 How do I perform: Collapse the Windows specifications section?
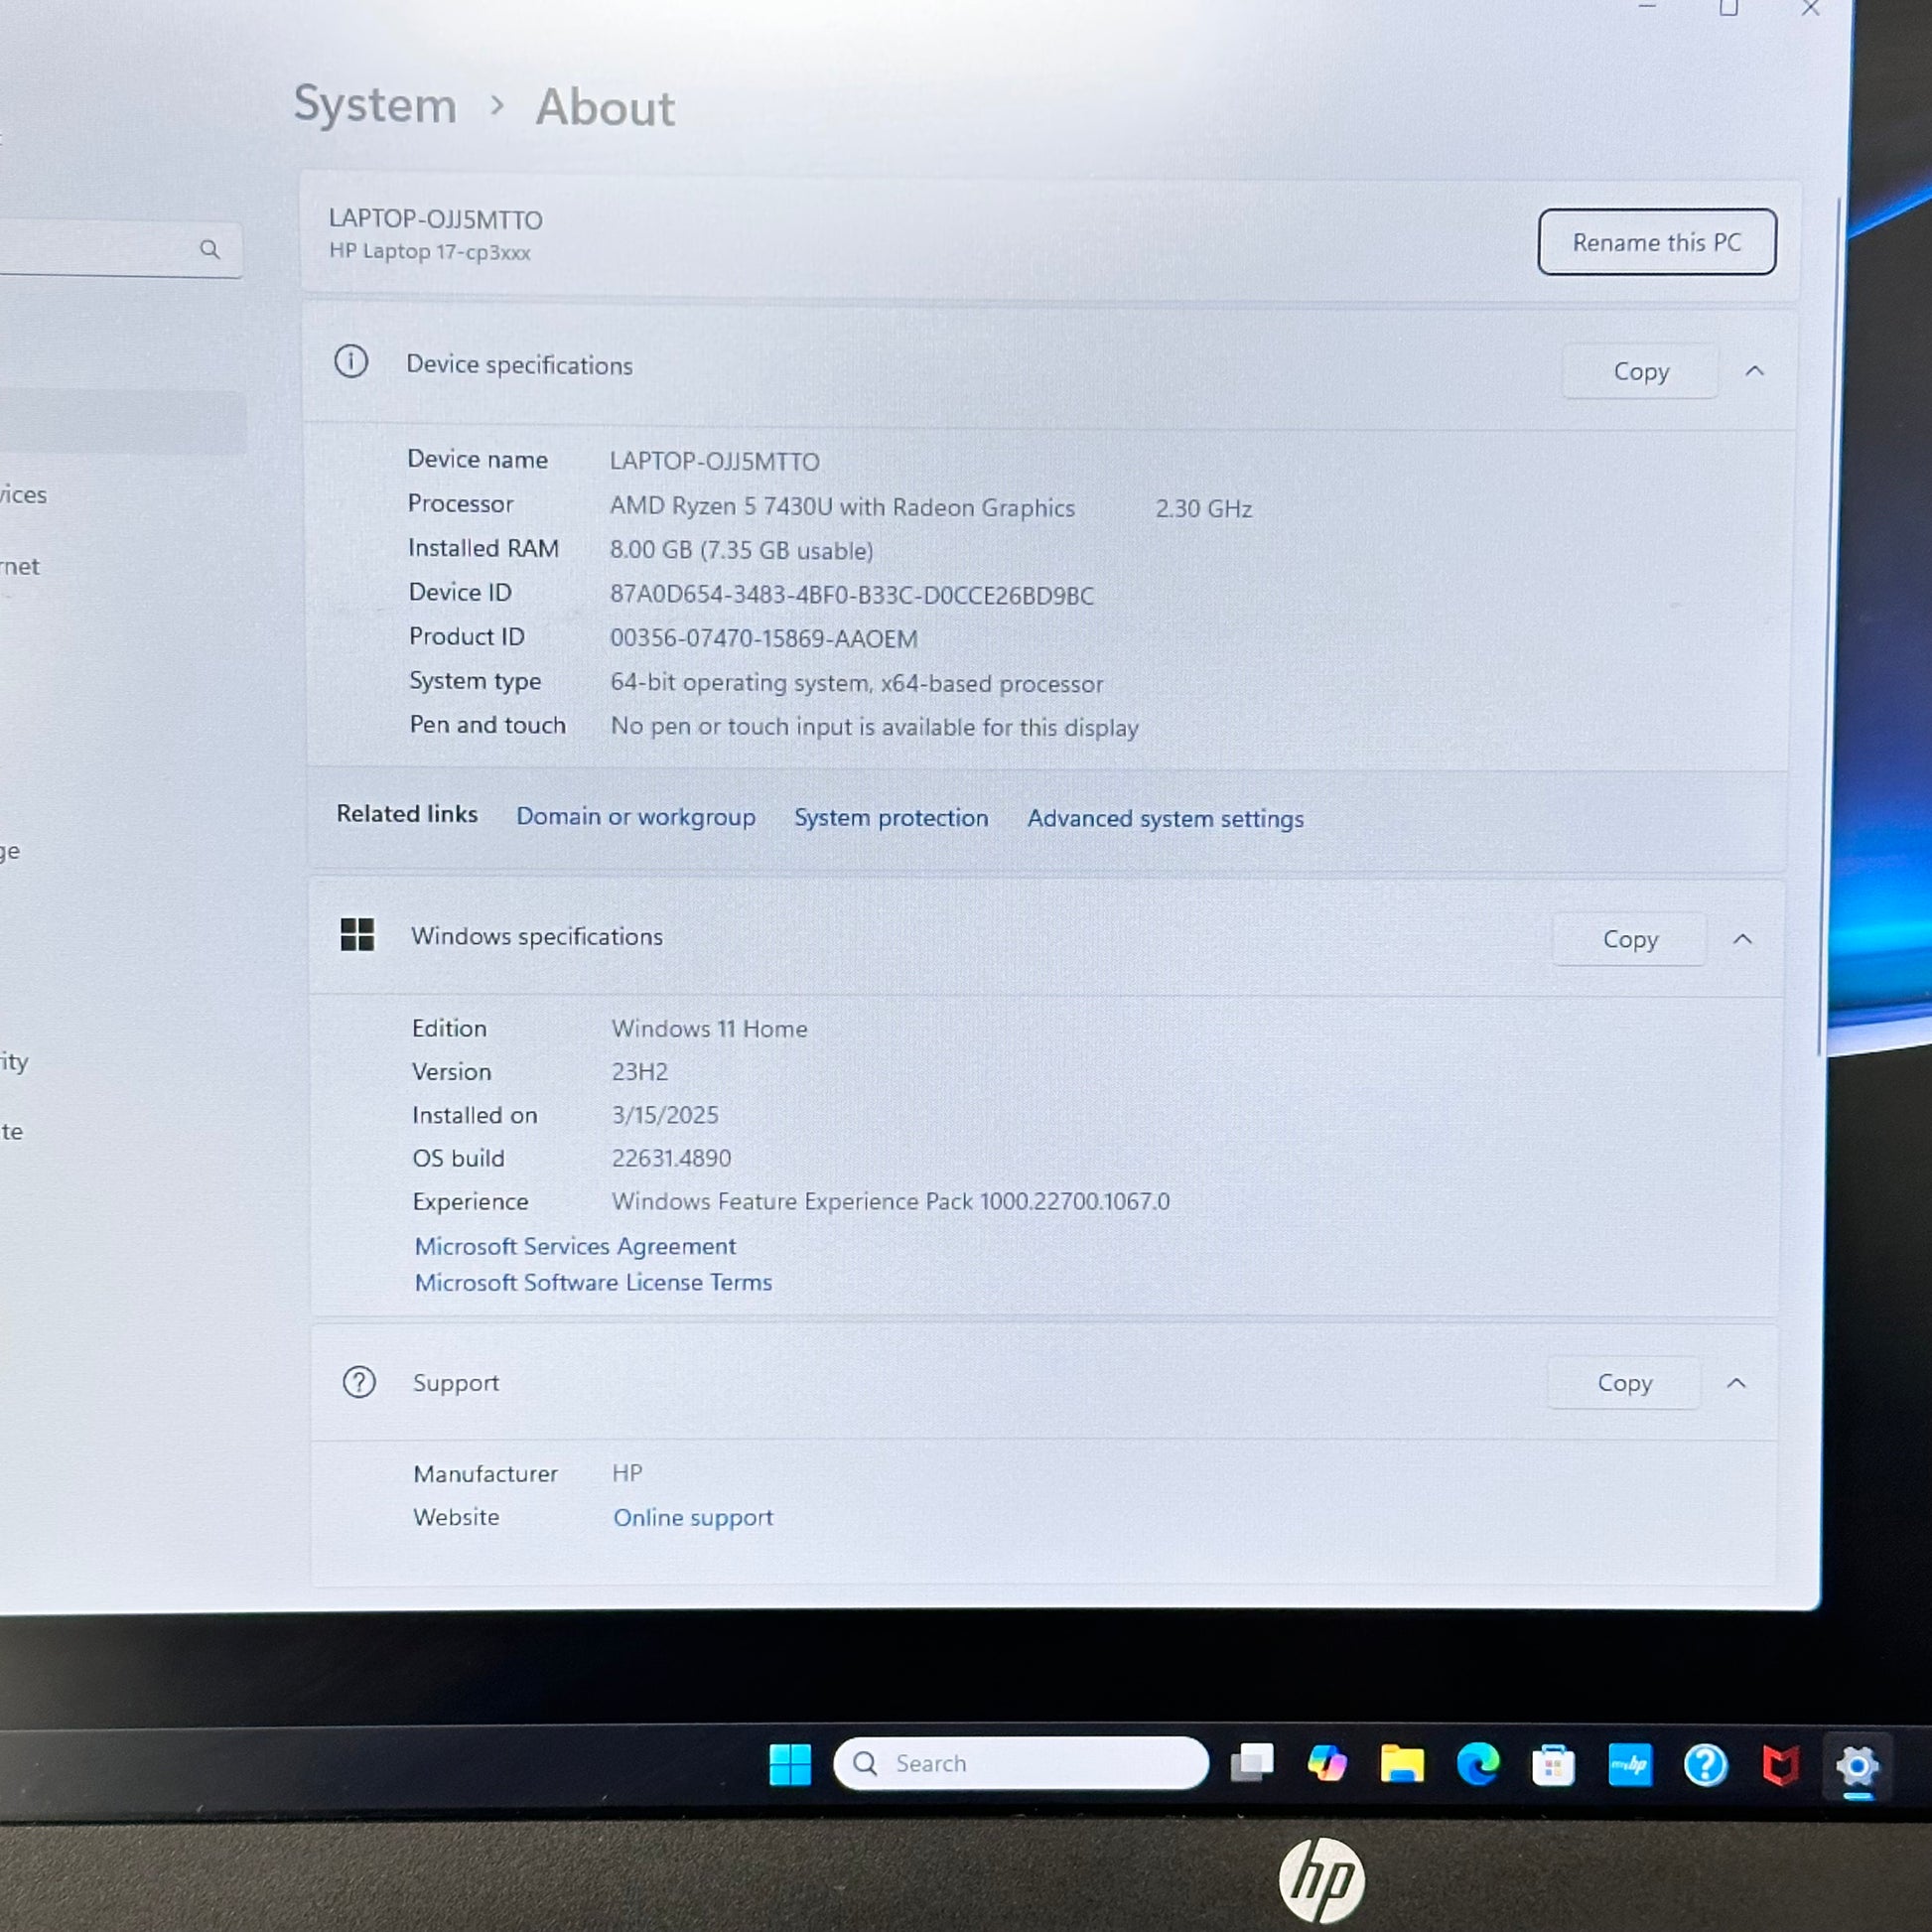[x=1742, y=939]
